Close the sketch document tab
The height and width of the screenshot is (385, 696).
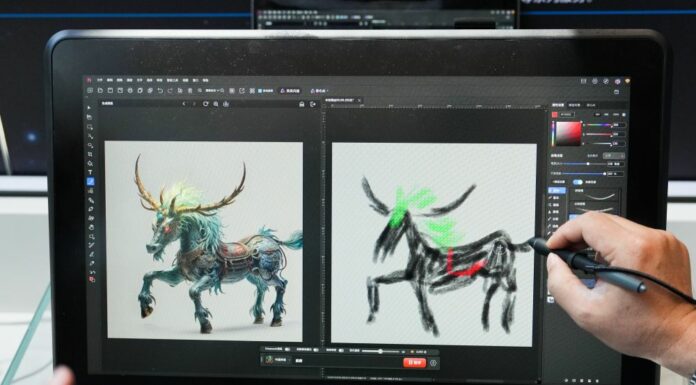(359, 100)
